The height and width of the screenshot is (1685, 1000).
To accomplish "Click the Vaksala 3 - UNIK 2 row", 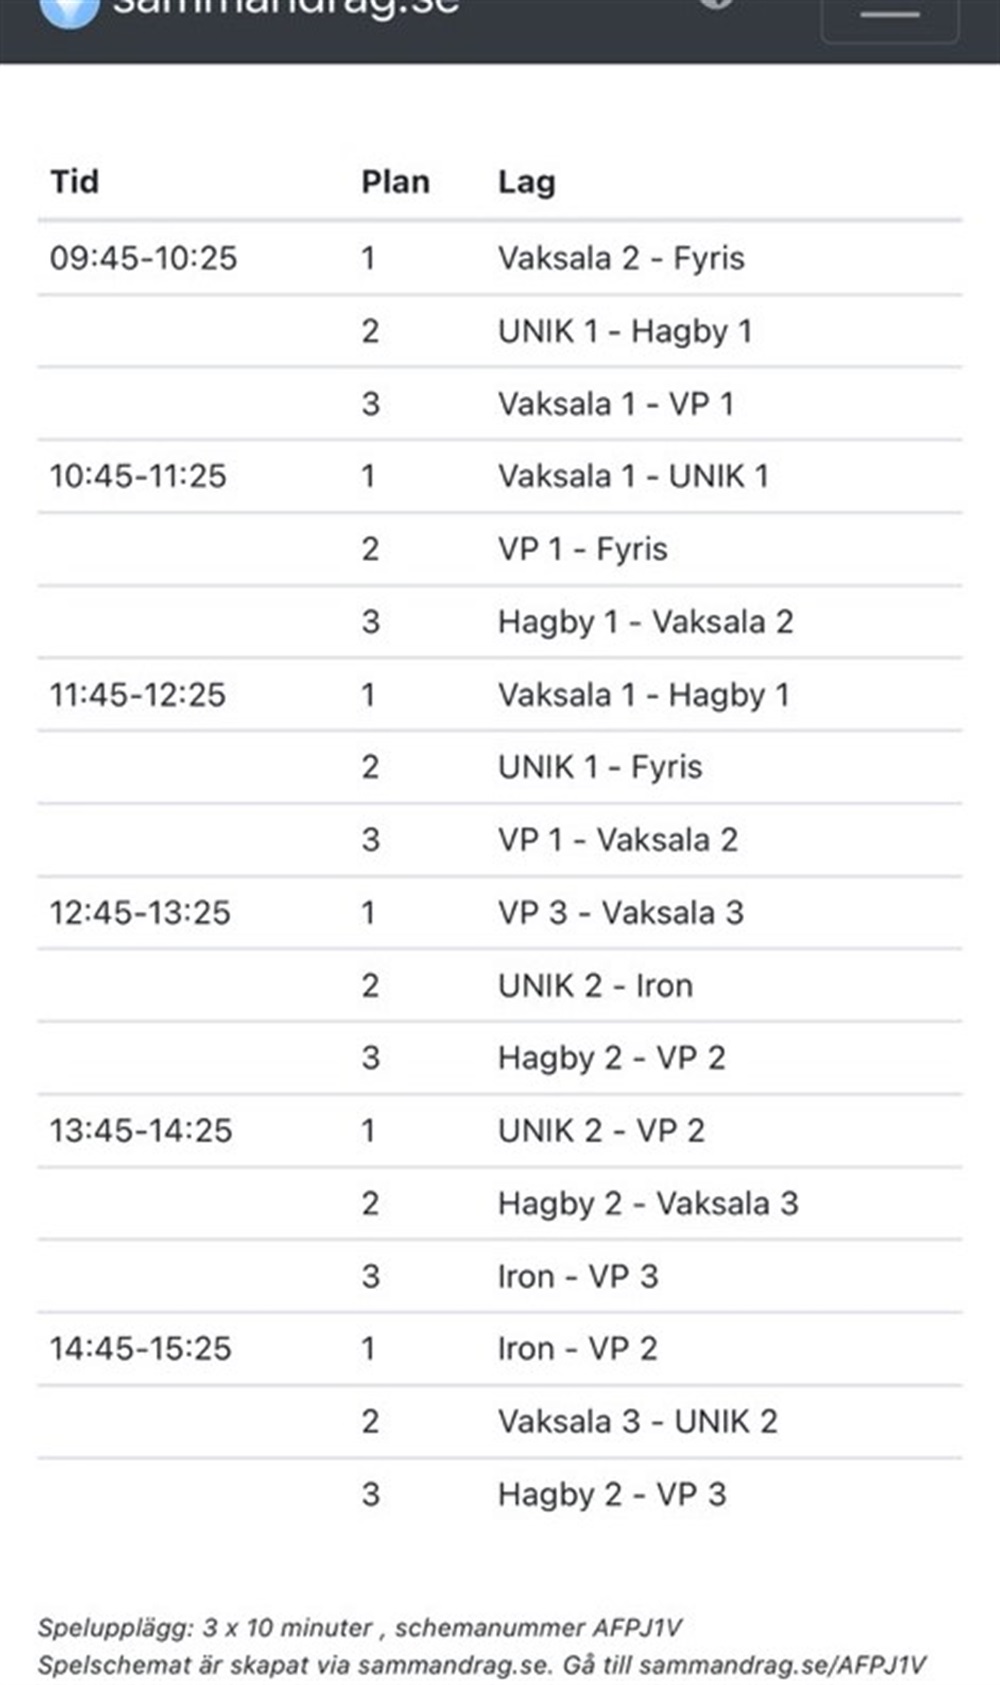I will [x=500, y=1422].
